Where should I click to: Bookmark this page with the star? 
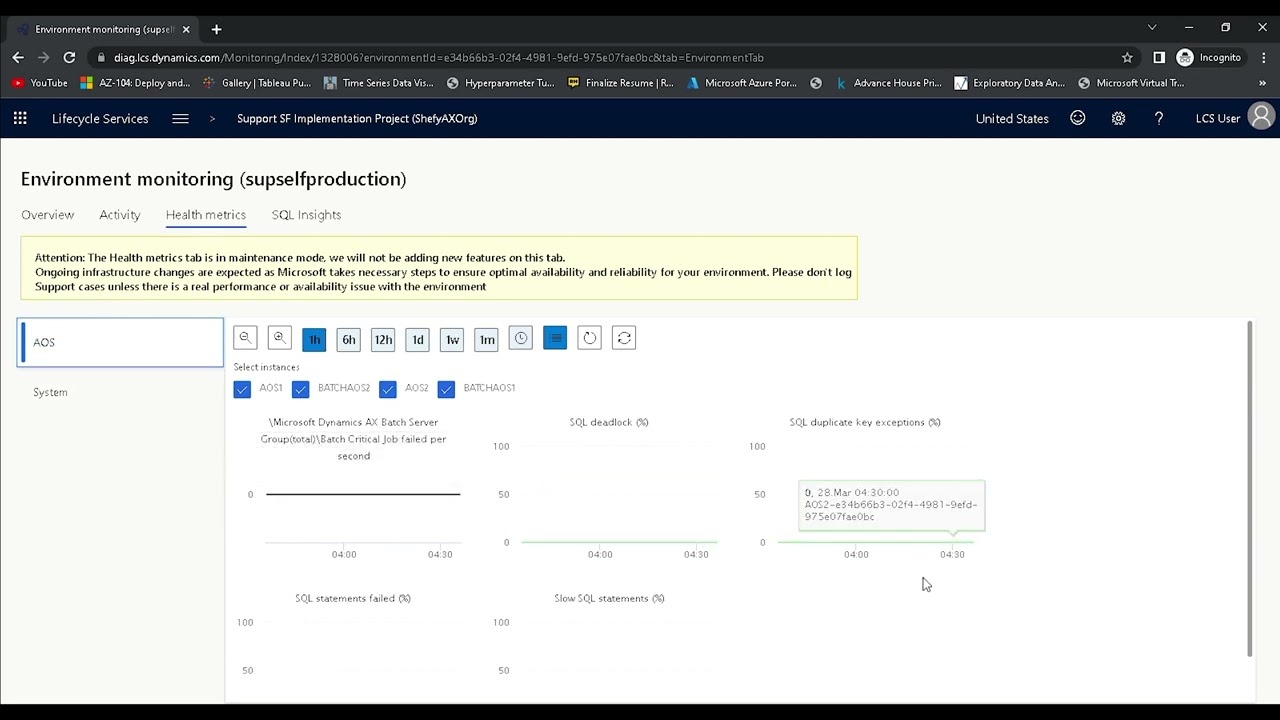pos(1127,57)
